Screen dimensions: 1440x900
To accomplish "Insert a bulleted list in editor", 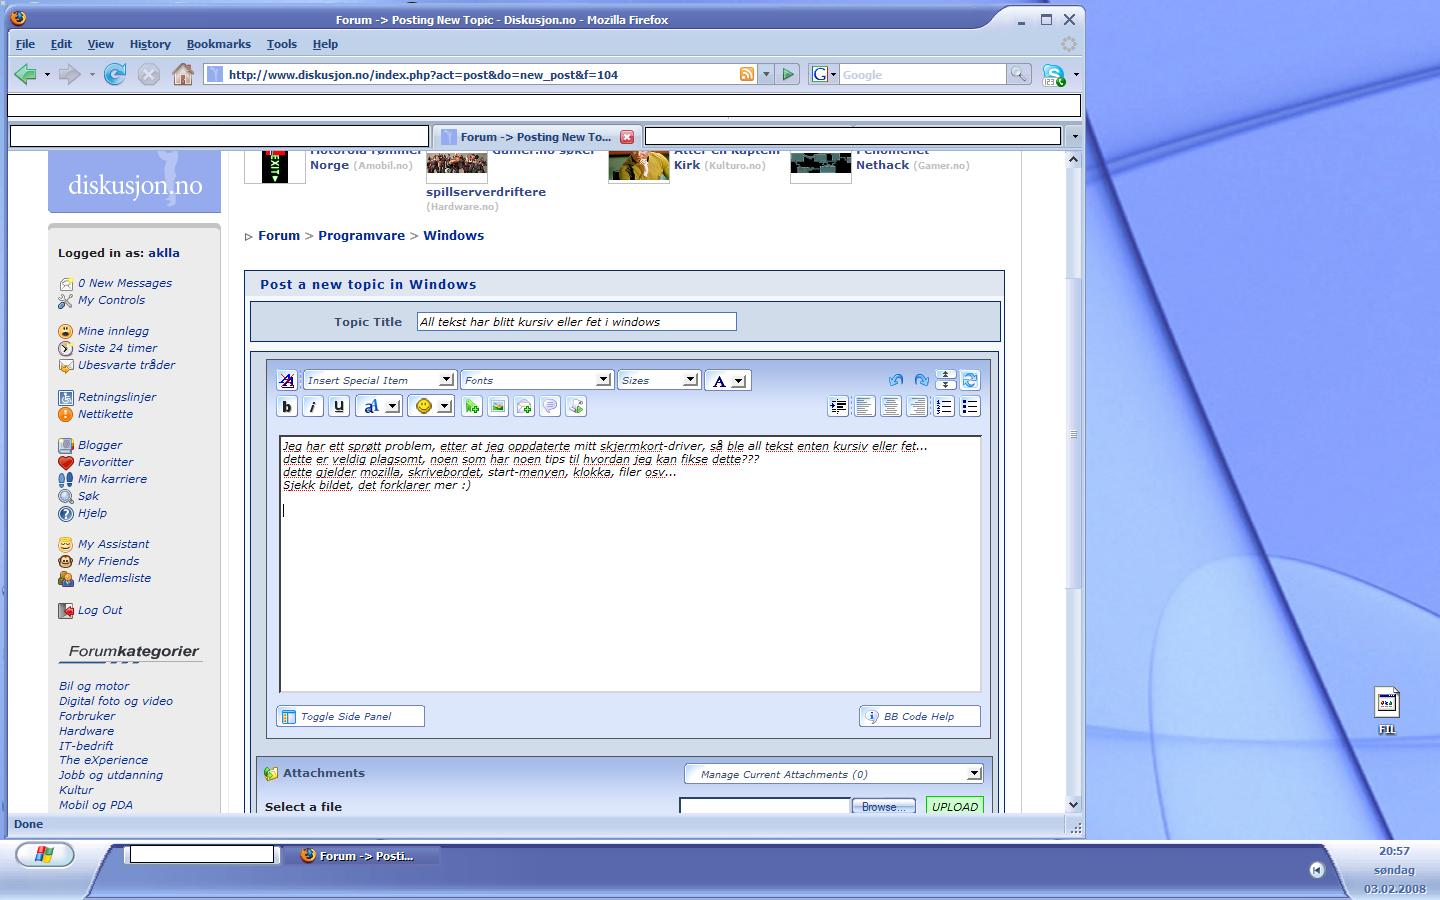I will [970, 406].
